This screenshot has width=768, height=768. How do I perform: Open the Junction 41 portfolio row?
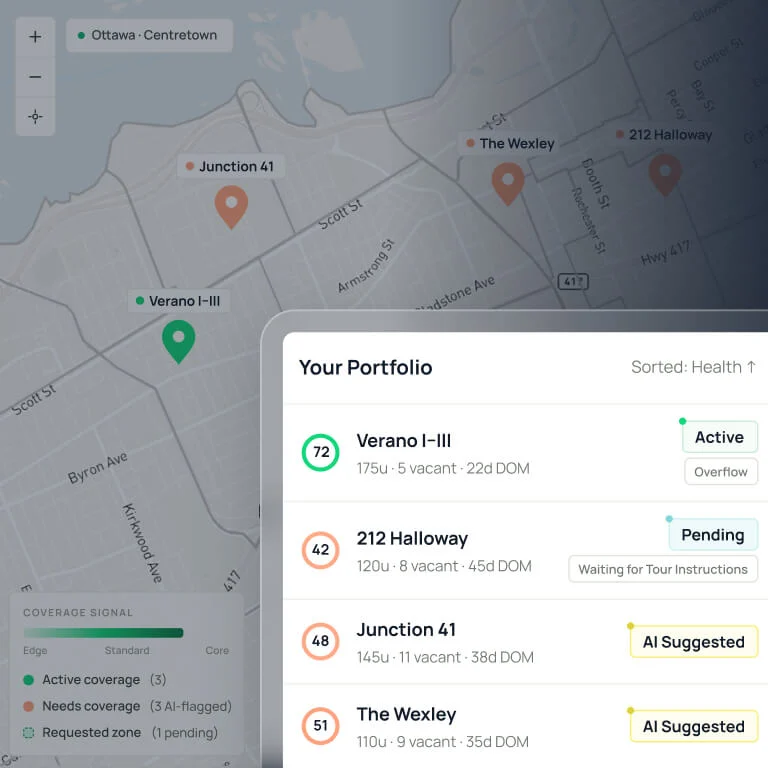click(x=525, y=642)
